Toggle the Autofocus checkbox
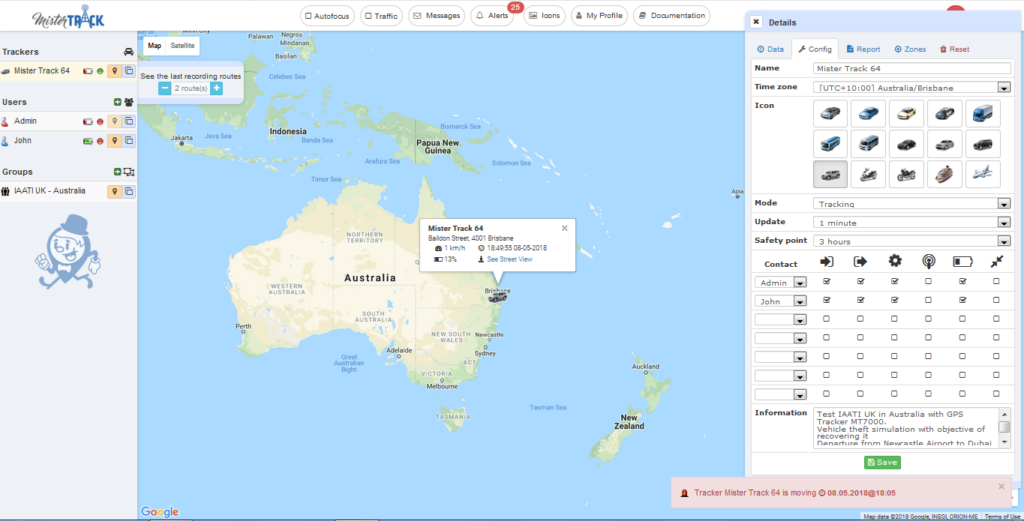This screenshot has height=521, width=1024. pos(308,16)
